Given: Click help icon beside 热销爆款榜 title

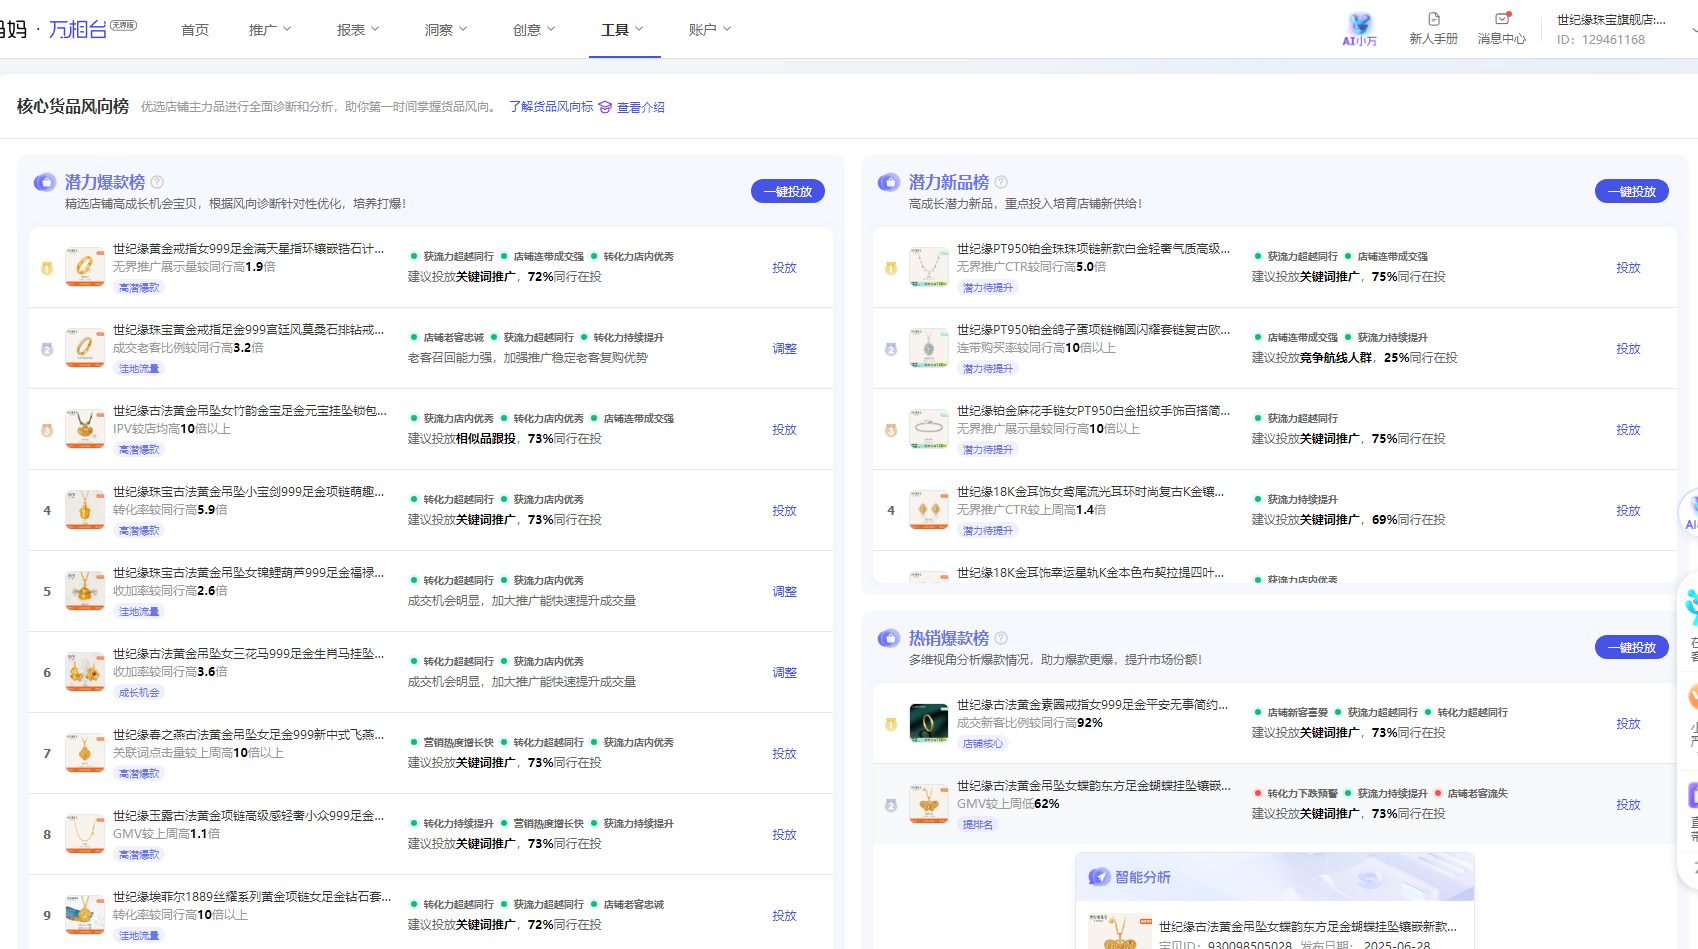Looking at the screenshot, I should pyautogui.click(x=1001, y=638).
